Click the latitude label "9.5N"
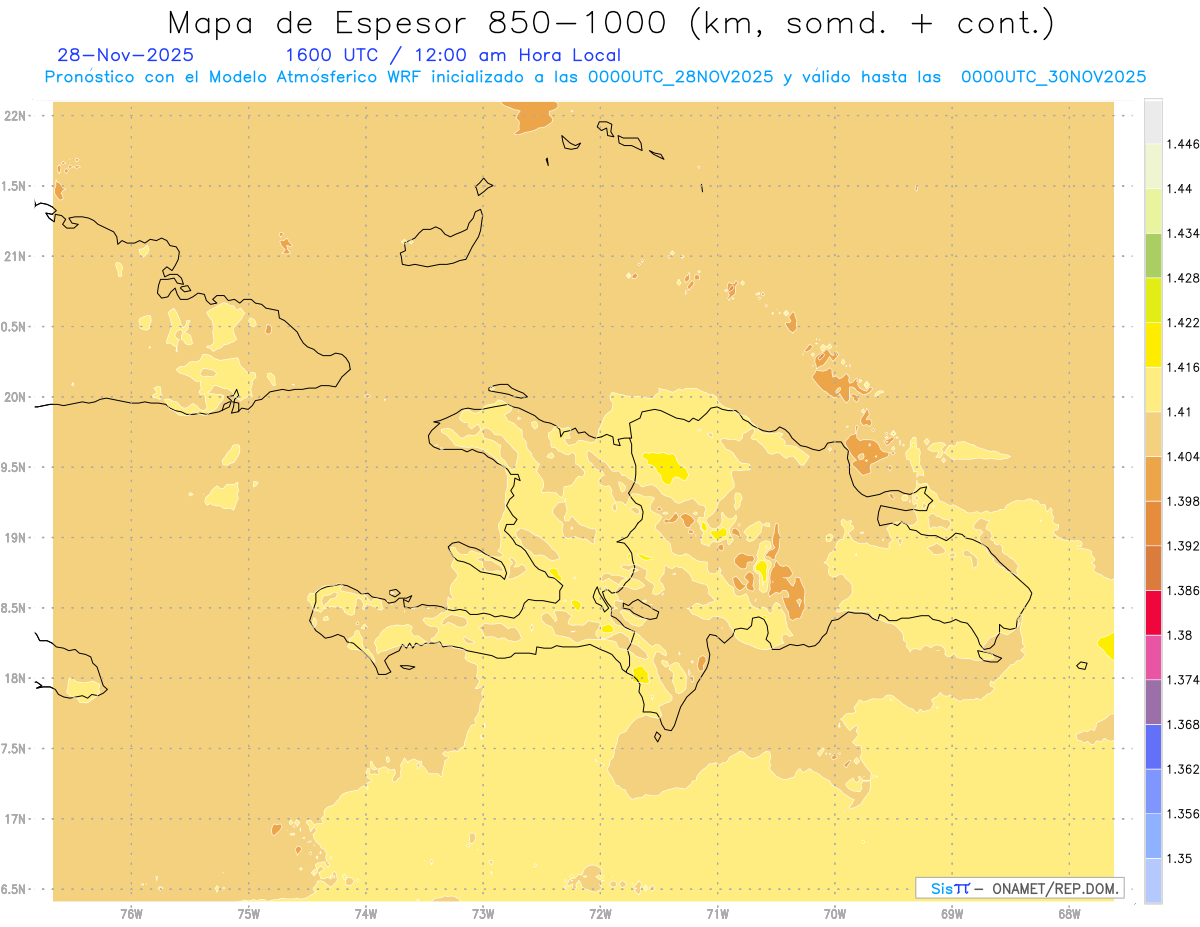Viewport: 1200px width, 927px height. pyautogui.click(x=13, y=467)
